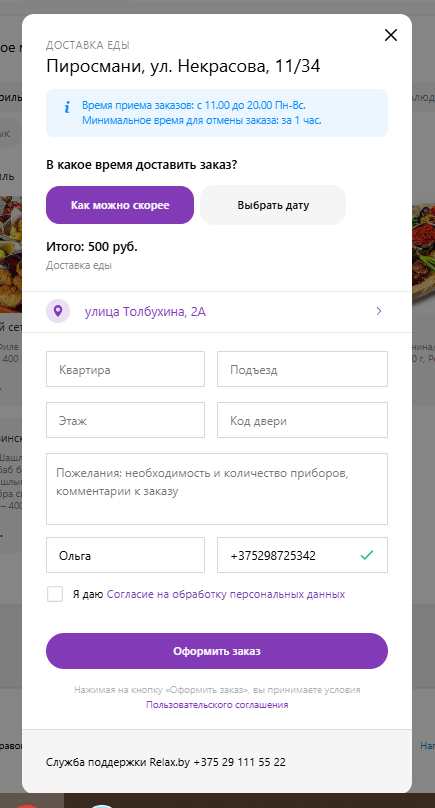Image resolution: width=435 pixels, height=808 pixels.
Task: Click the Квартира input field
Action: 125,369
